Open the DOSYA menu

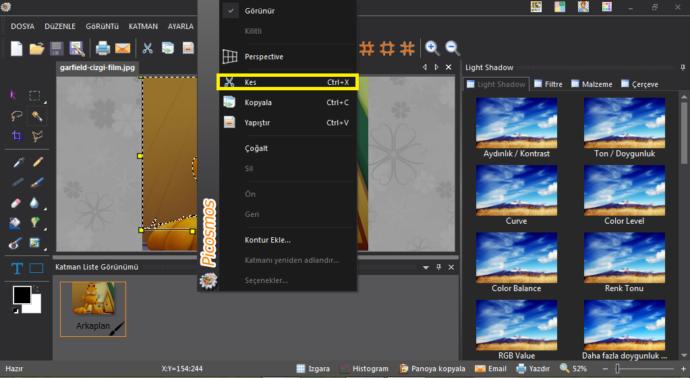pyautogui.click(x=22, y=26)
